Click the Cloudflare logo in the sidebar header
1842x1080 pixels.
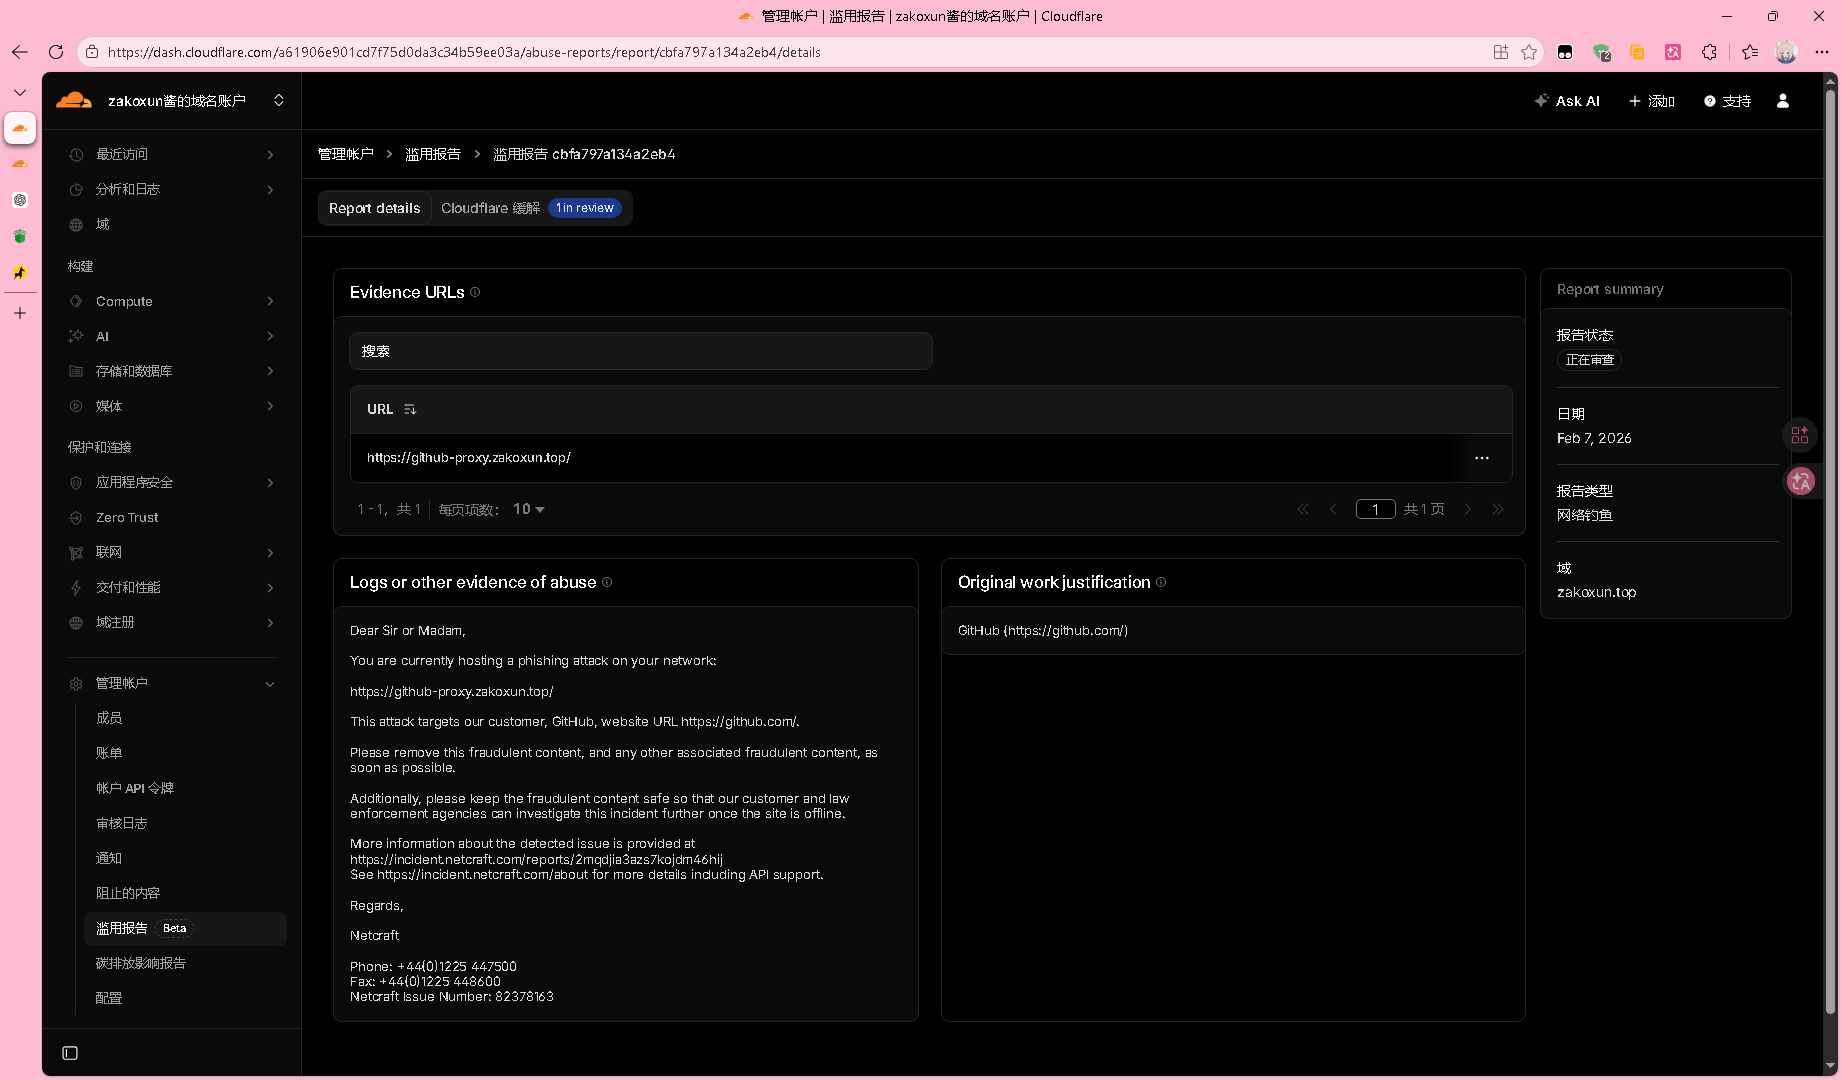[74, 100]
